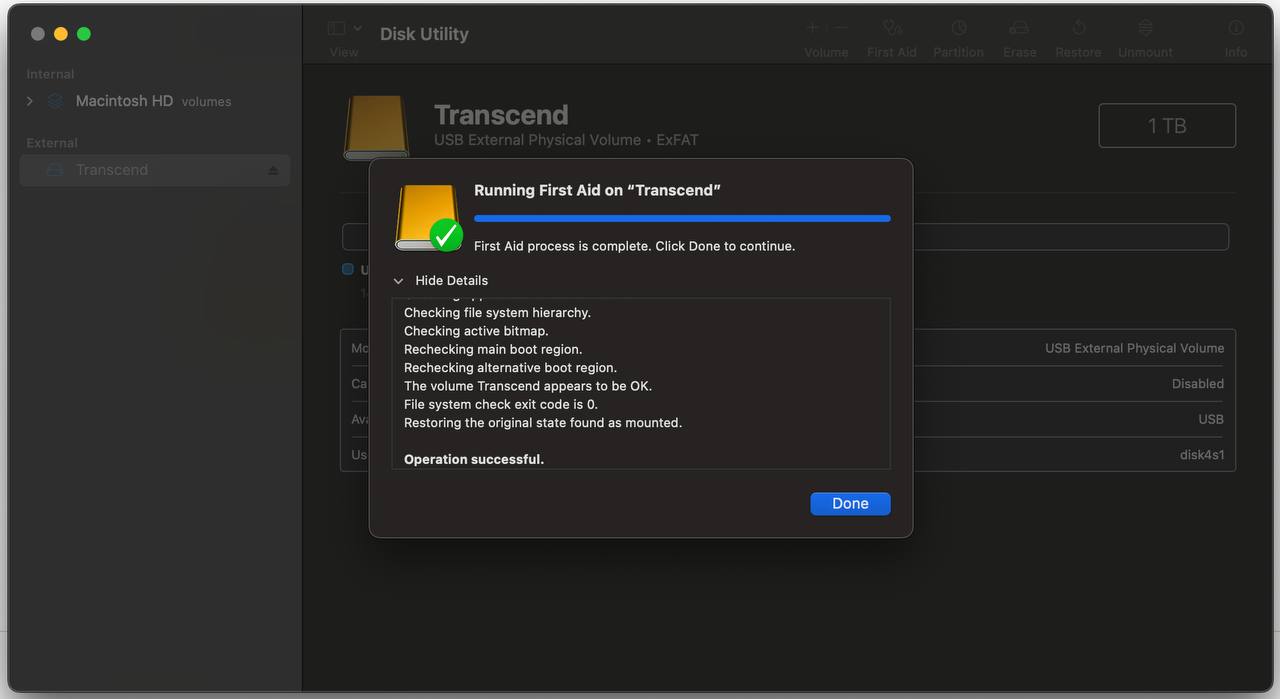Click the "Rechecking main boot region." log line
Screen dimensions: 1280x699
coord(493,349)
